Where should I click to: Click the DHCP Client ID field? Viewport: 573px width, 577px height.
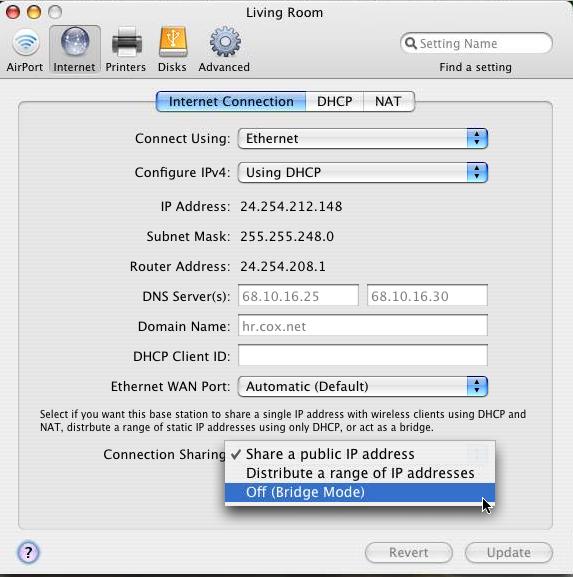tap(363, 355)
